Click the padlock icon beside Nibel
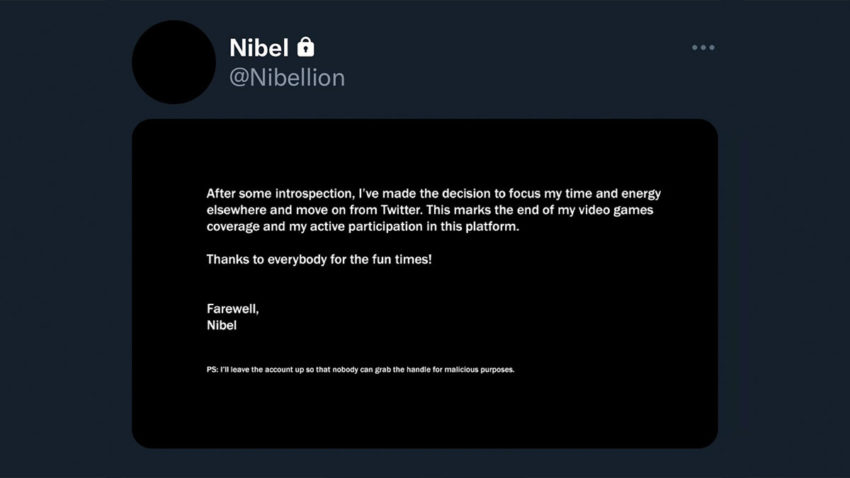The image size is (850, 478). click(306, 47)
